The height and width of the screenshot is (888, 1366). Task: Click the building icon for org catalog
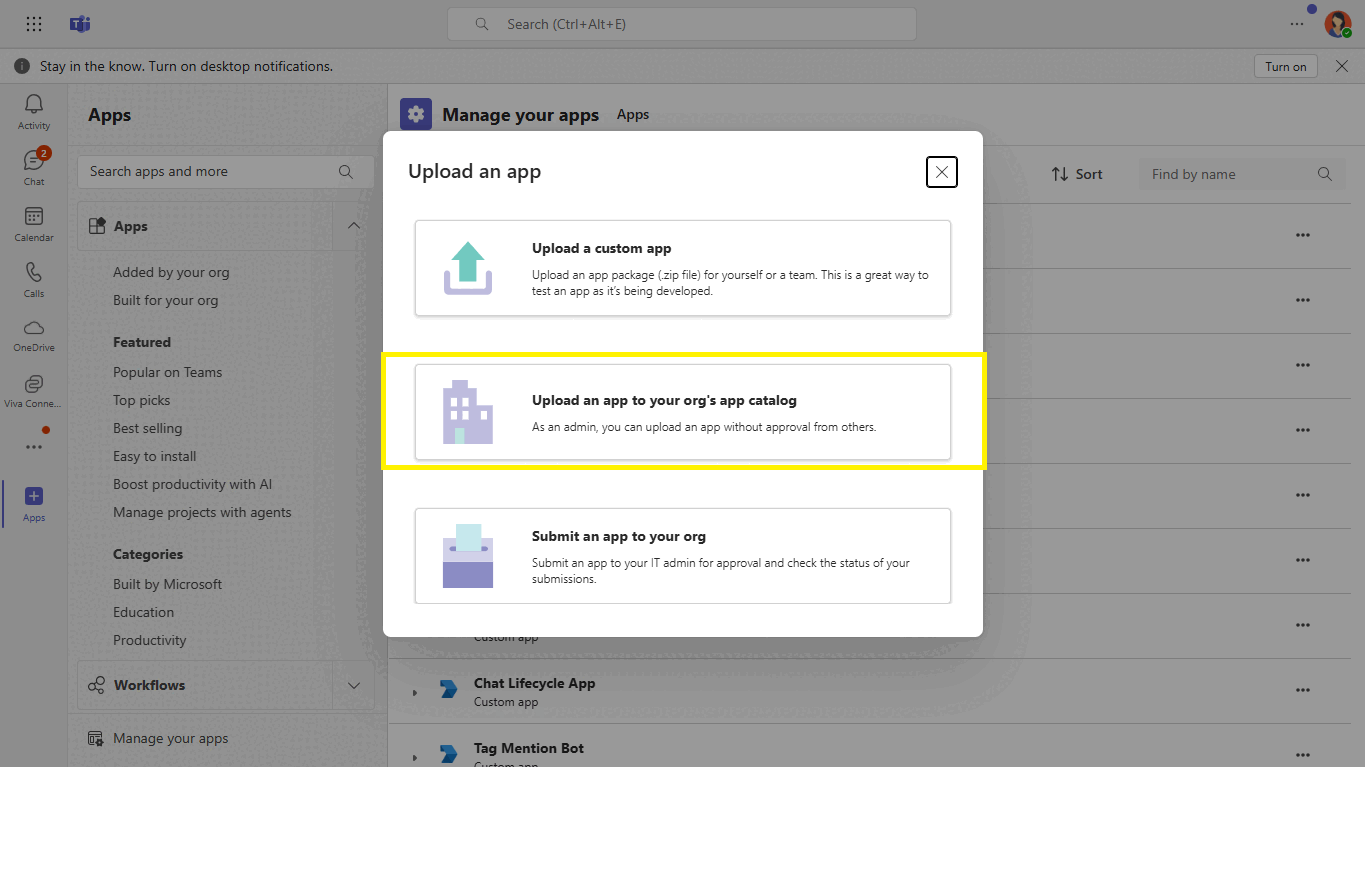pos(468,412)
